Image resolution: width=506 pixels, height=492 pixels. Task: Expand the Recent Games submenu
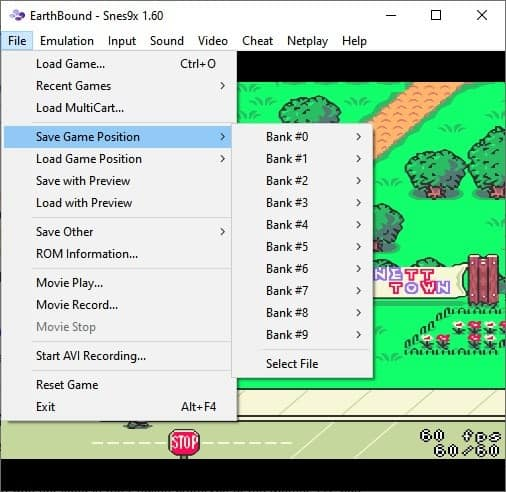(x=118, y=86)
